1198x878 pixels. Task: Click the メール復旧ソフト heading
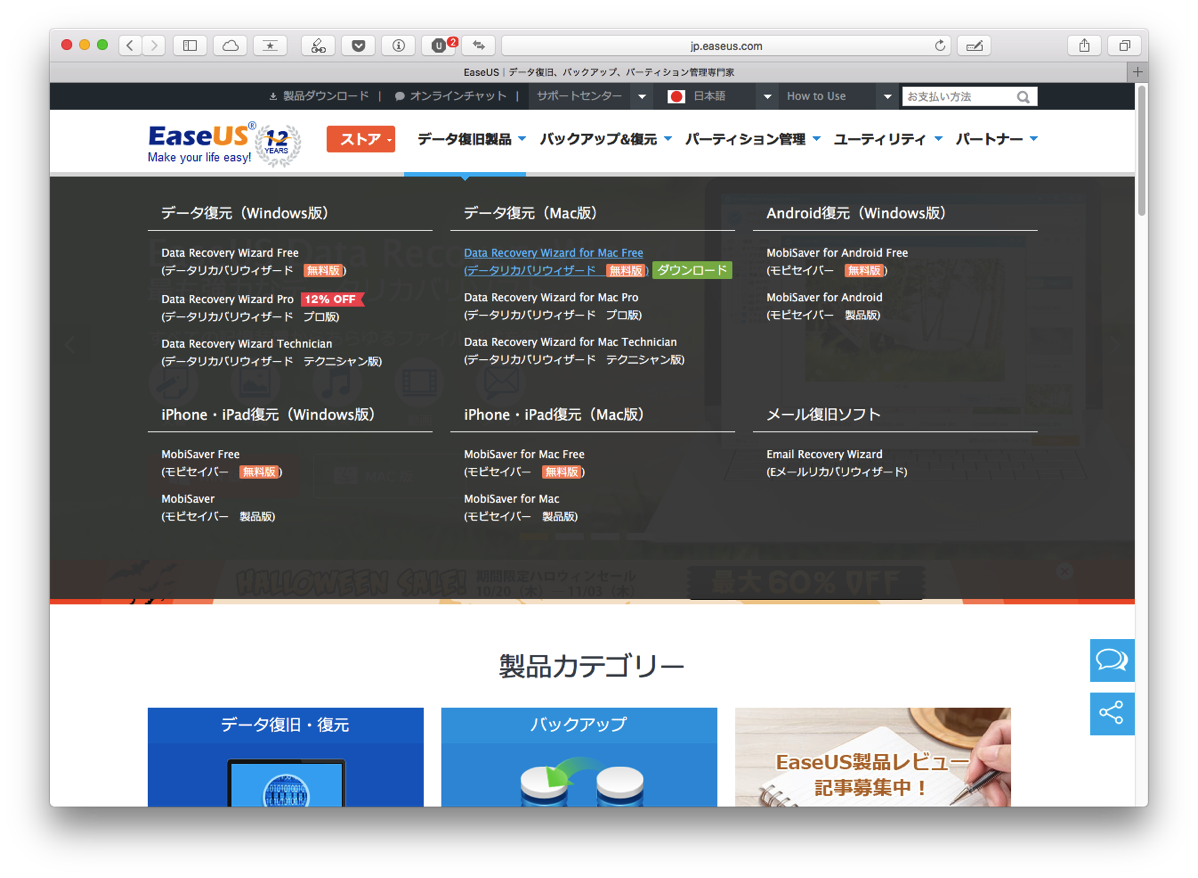click(x=824, y=414)
